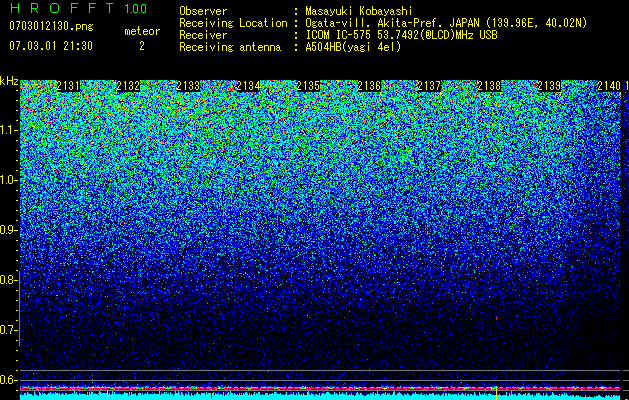Viewport: 629px width, 400px height.
Task: Click the Receiving antenna label
Action: pyautogui.click(x=230, y=47)
